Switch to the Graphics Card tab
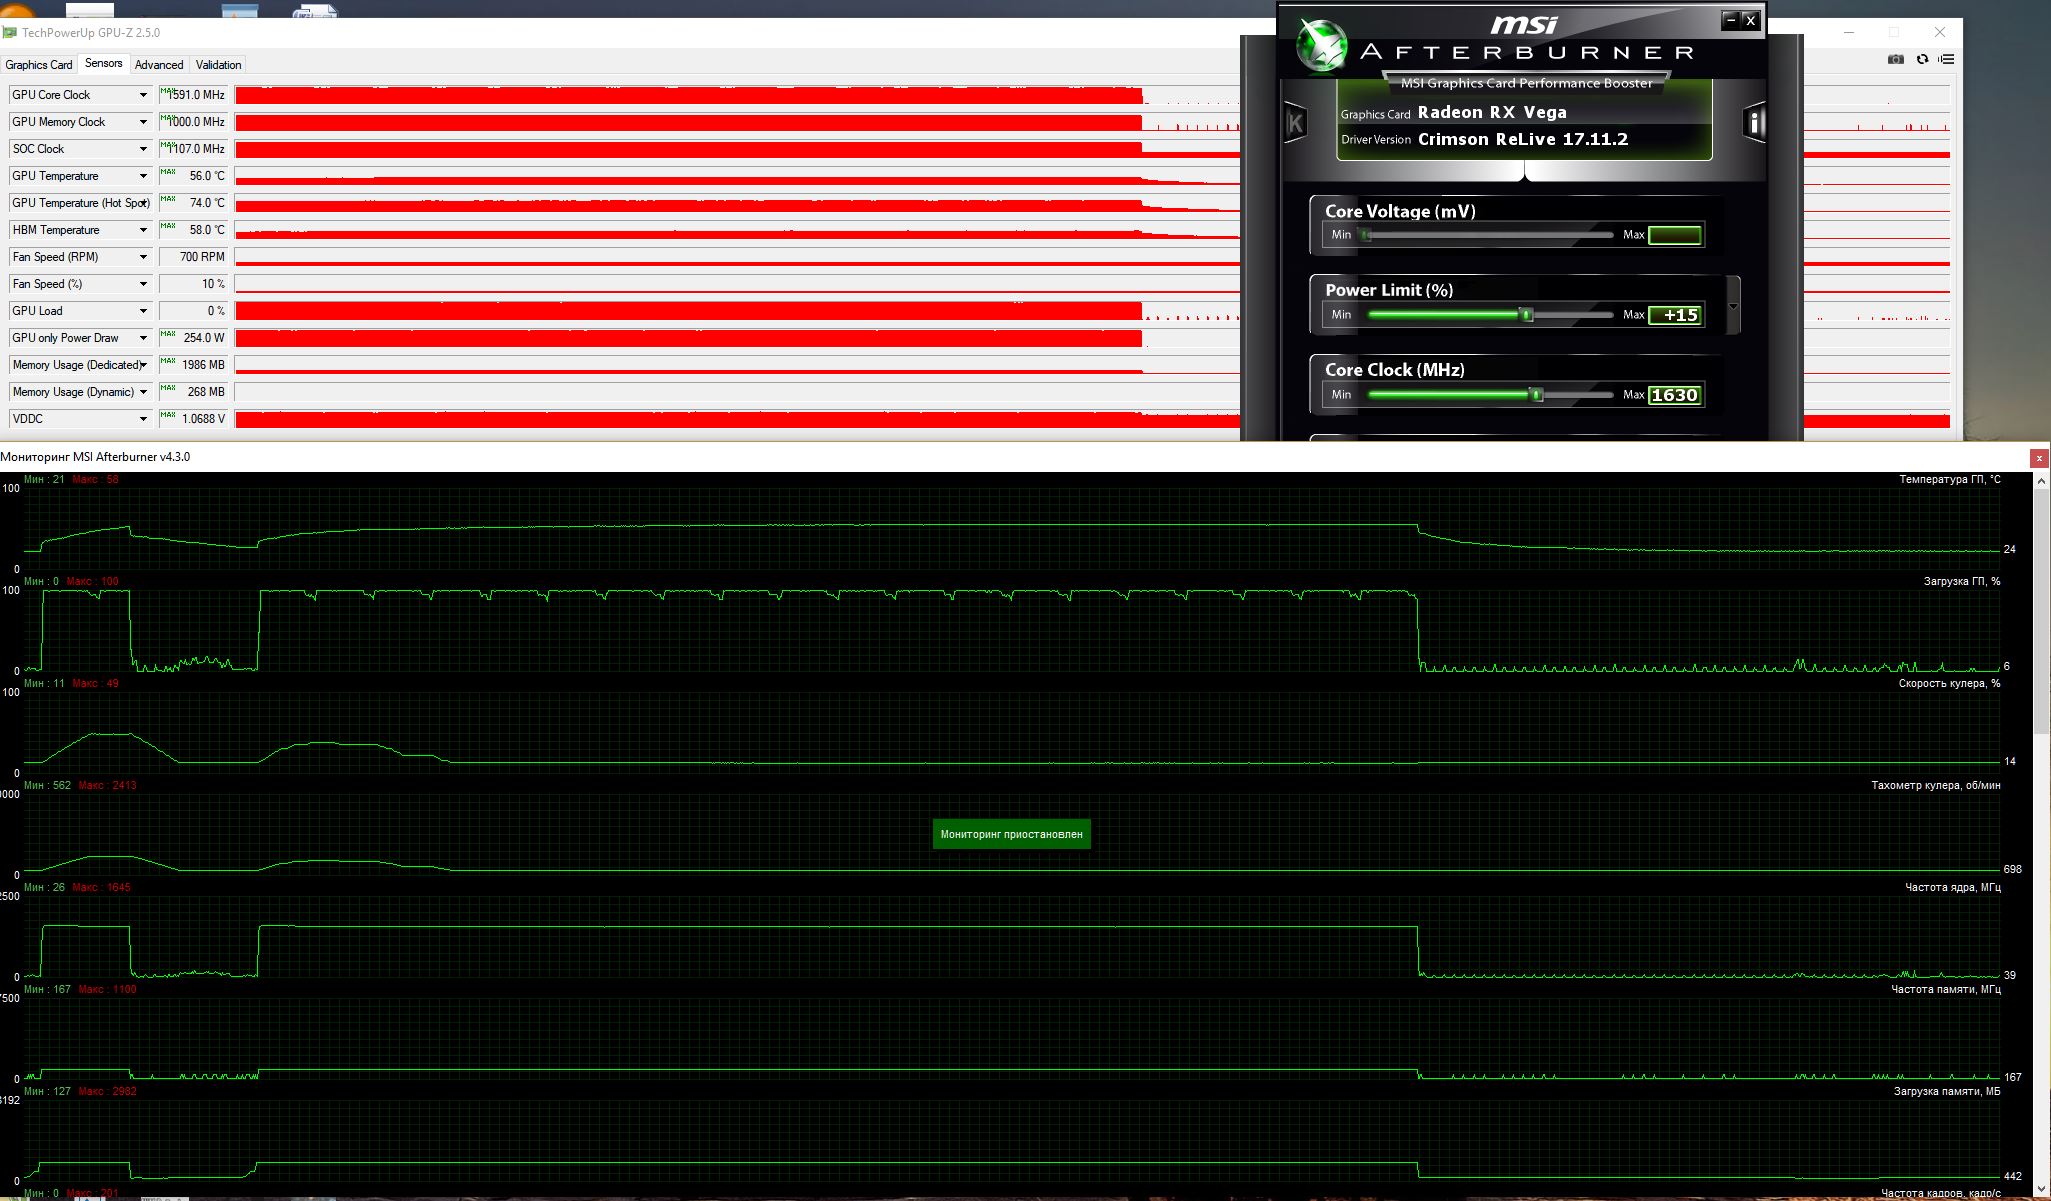This screenshot has height=1201, width=2051. pyautogui.click(x=39, y=65)
